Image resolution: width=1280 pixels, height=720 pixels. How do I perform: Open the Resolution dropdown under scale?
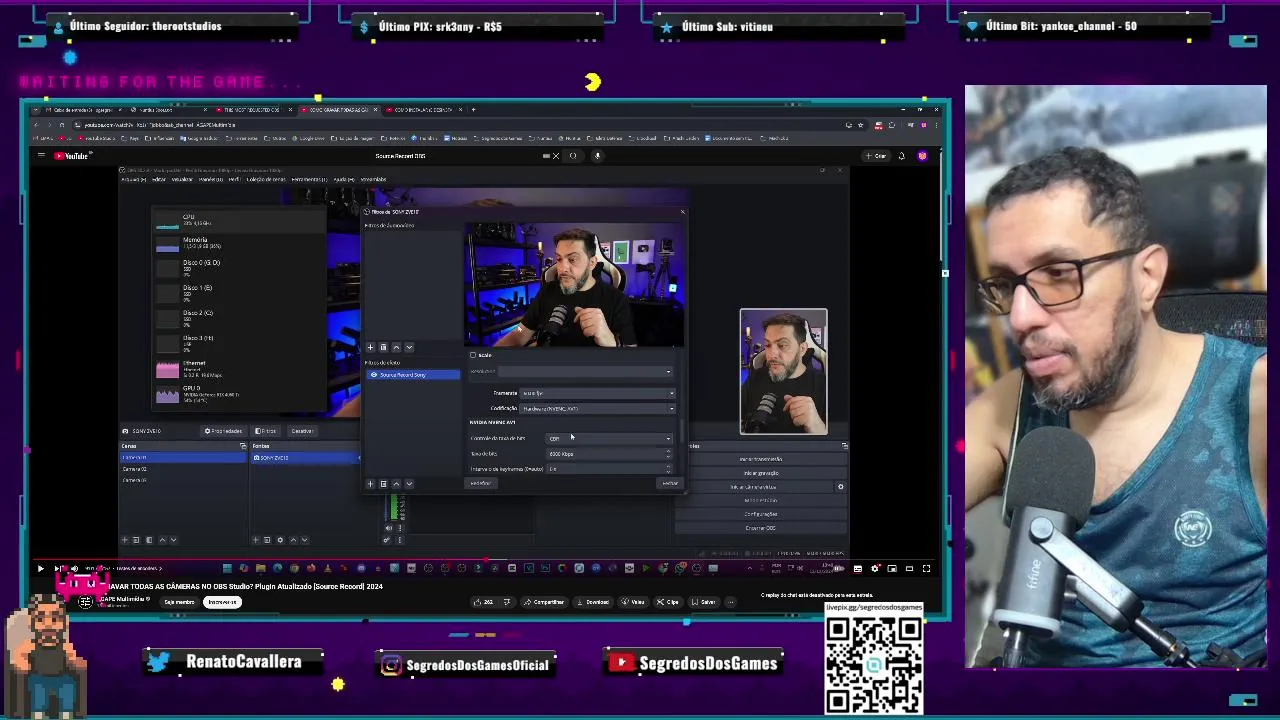click(x=585, y=371)
